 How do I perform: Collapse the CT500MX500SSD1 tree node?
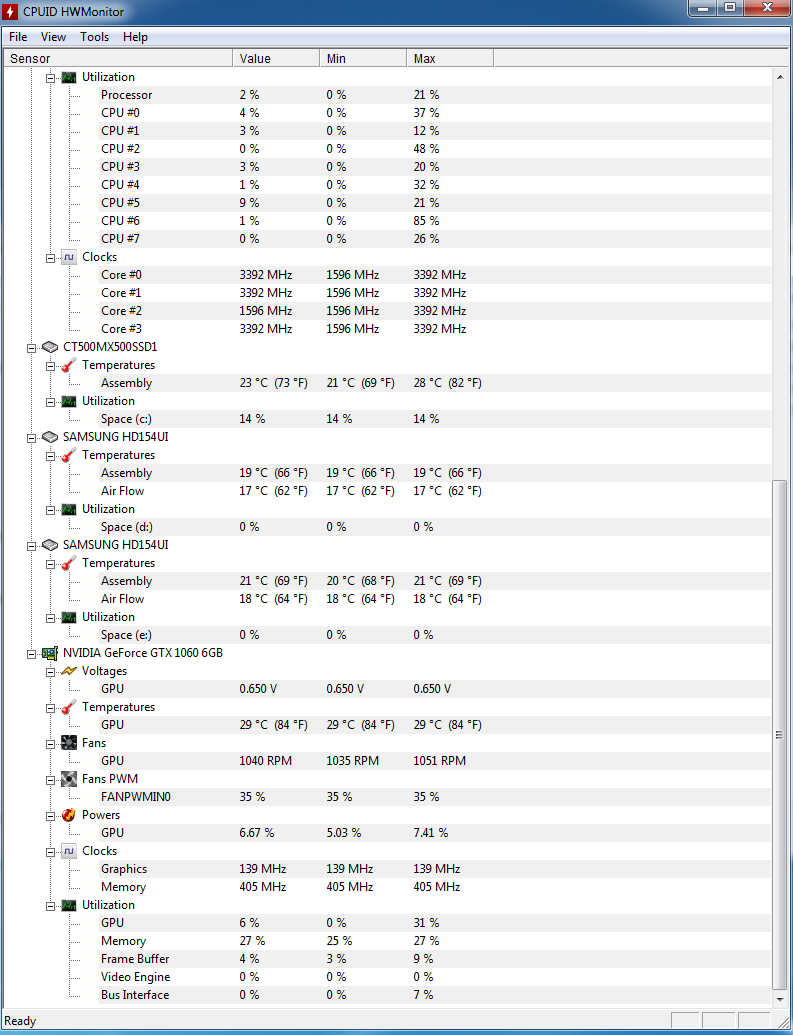[x=32, y=347]
